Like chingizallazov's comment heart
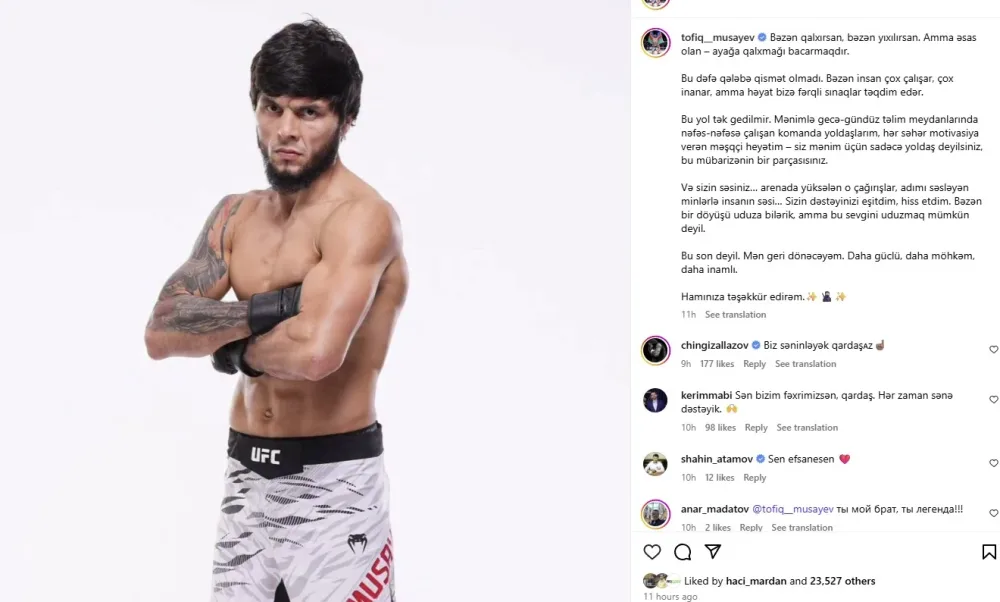 tap(993, 350)
